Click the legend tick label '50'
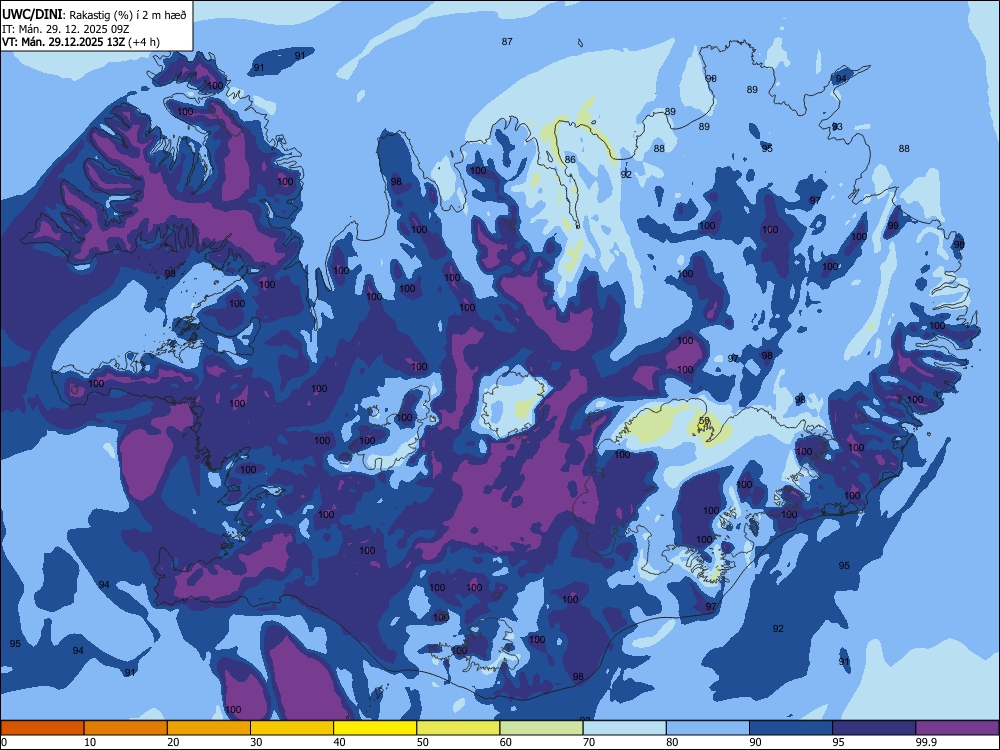The image size is (1000, 750). 422,742
